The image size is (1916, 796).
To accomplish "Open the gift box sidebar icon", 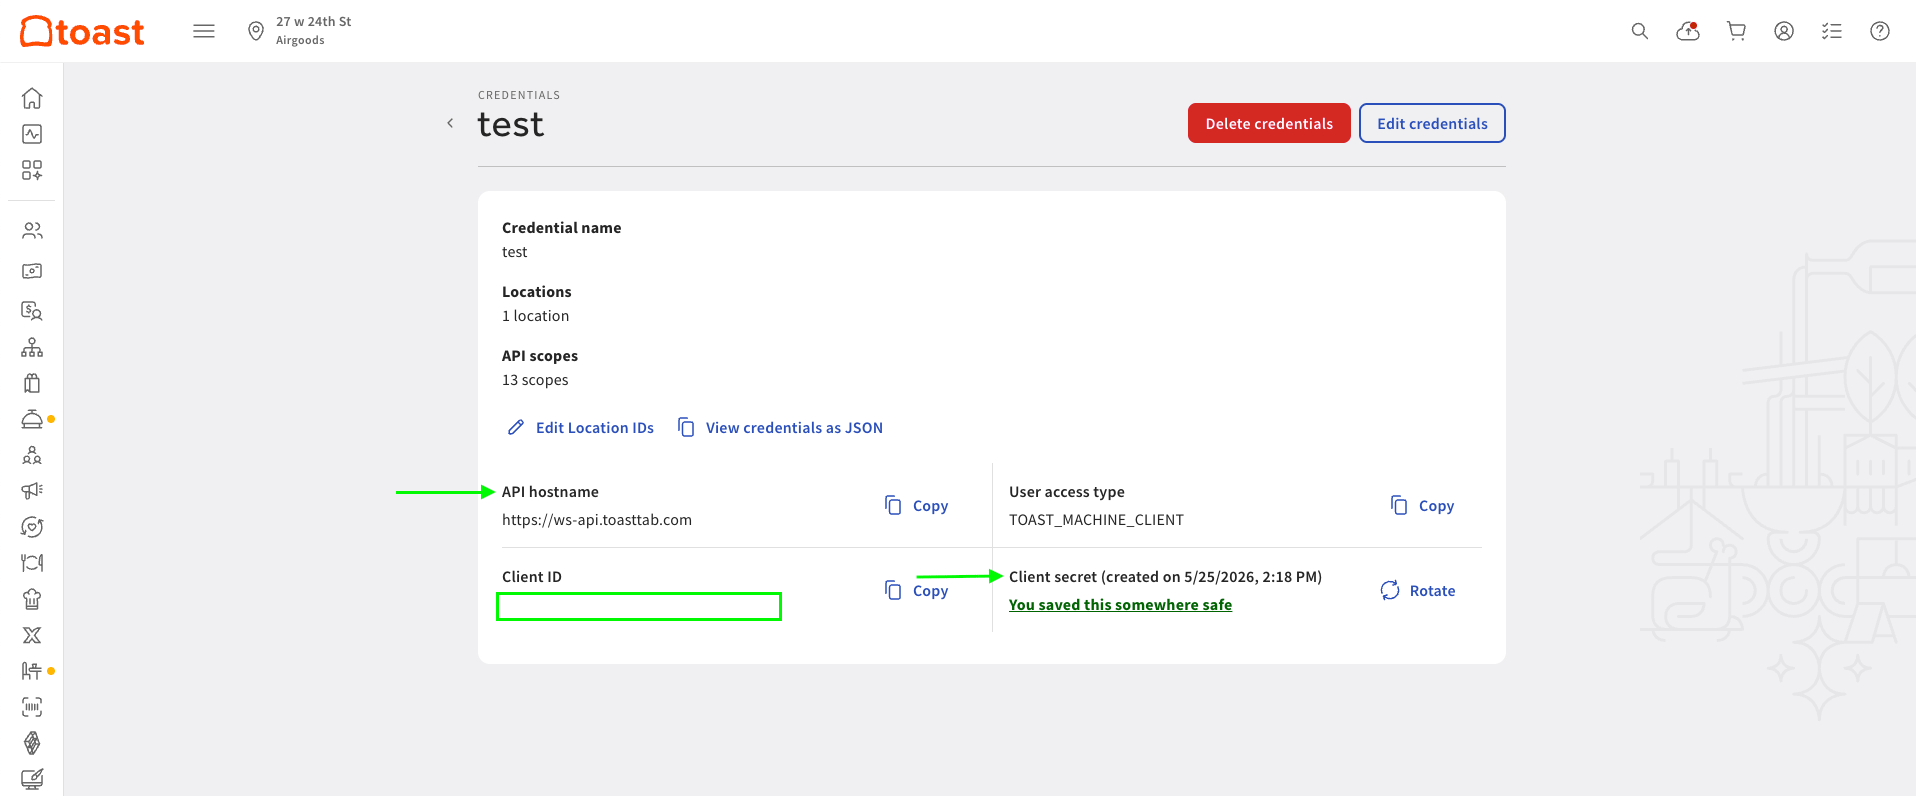I will (32, 383).
